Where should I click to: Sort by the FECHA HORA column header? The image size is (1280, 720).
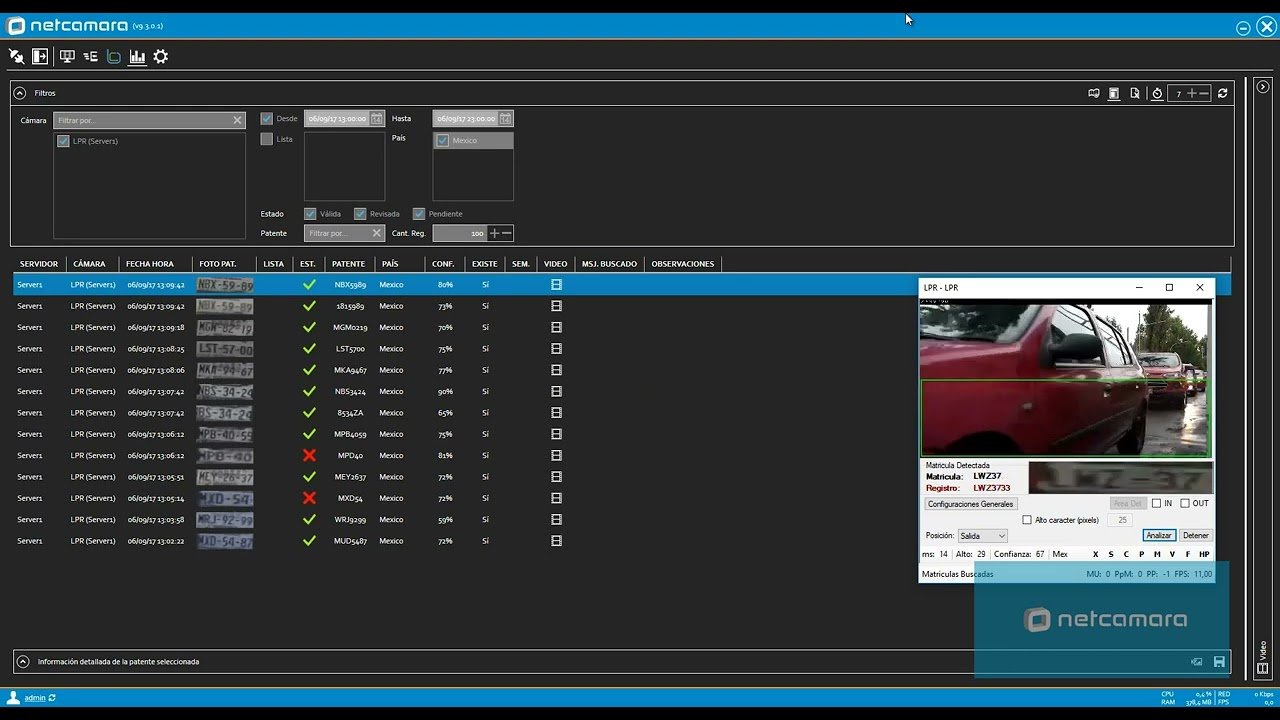(150, 264)
